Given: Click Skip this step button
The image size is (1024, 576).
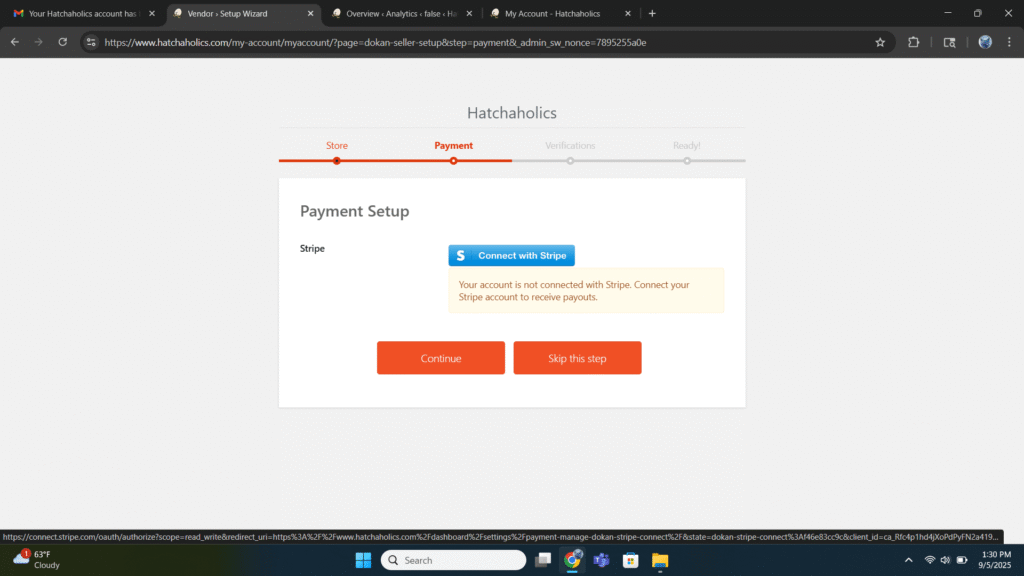Looking at the screenshot, I should tap(577, 358).
